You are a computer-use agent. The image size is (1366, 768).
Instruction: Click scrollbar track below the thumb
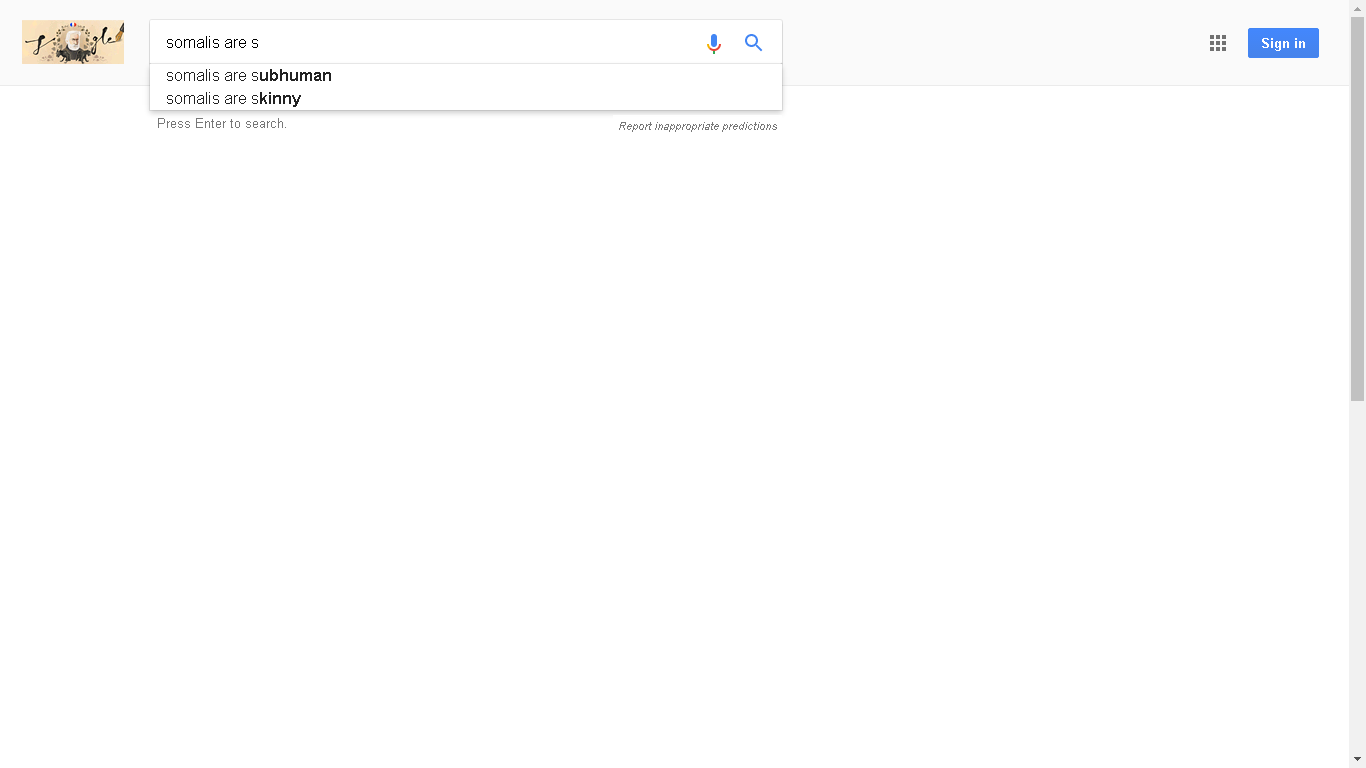click(x=1357, y=576)
